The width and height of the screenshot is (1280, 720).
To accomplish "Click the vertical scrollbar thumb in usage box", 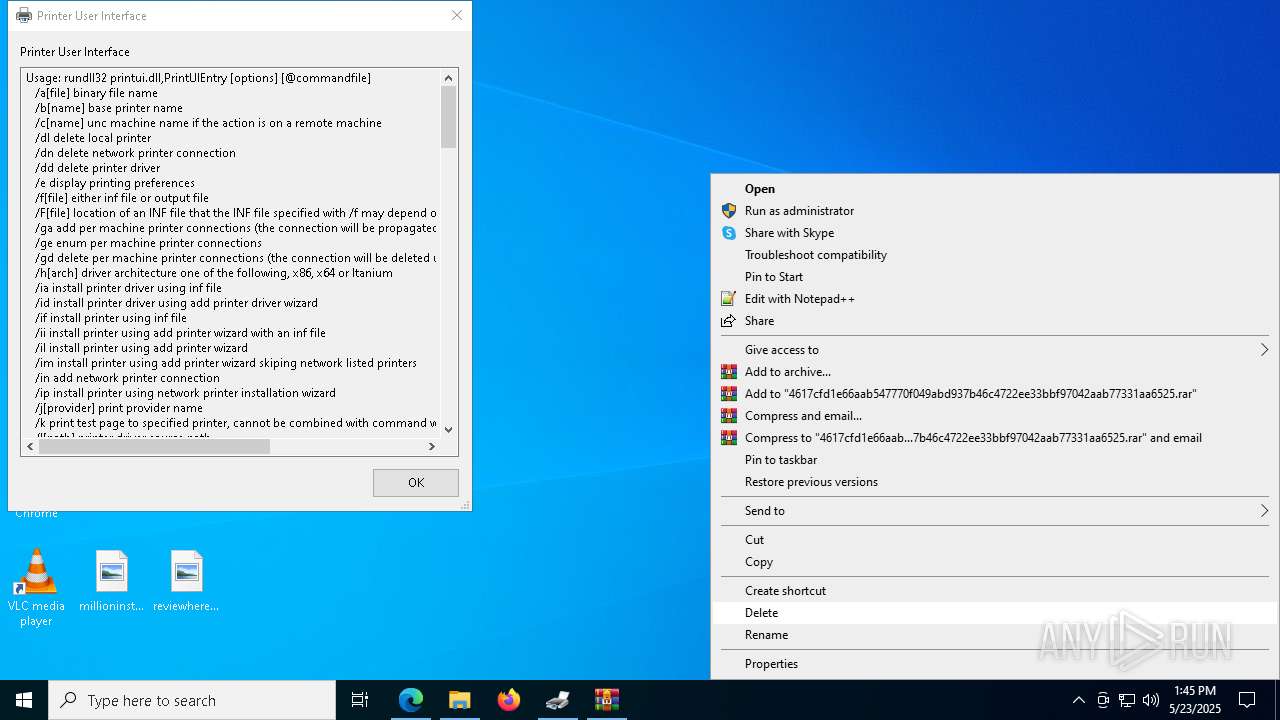I will 448,117.
